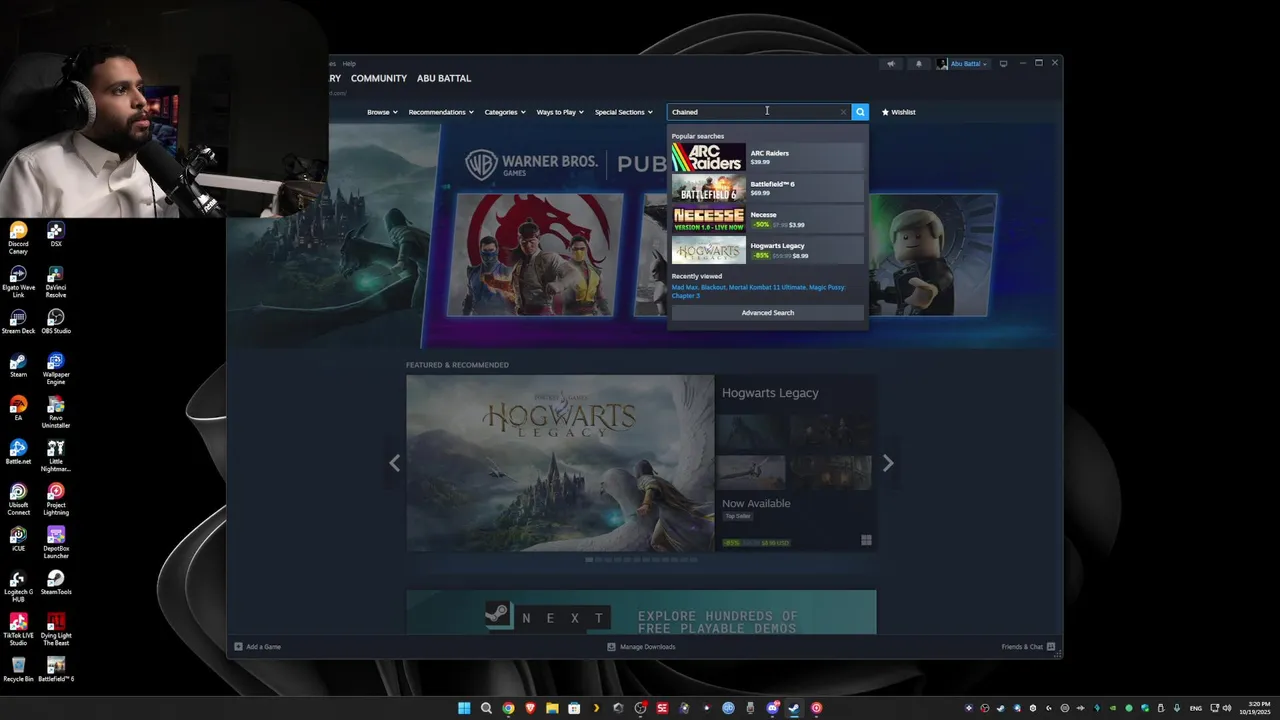
Task: Click the LEGO character publisher sale tile
Action: point(932,255)
